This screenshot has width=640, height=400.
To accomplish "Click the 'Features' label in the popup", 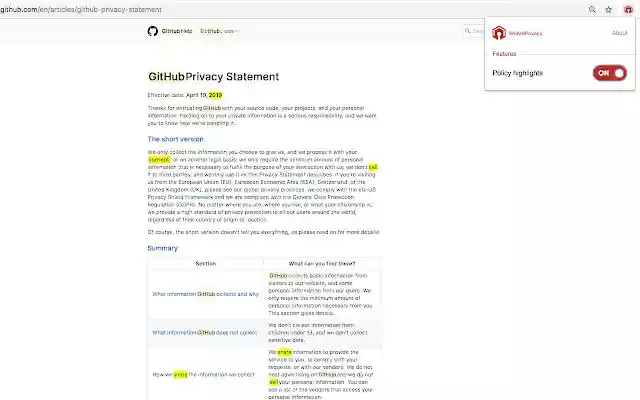I will pos(504,54).
